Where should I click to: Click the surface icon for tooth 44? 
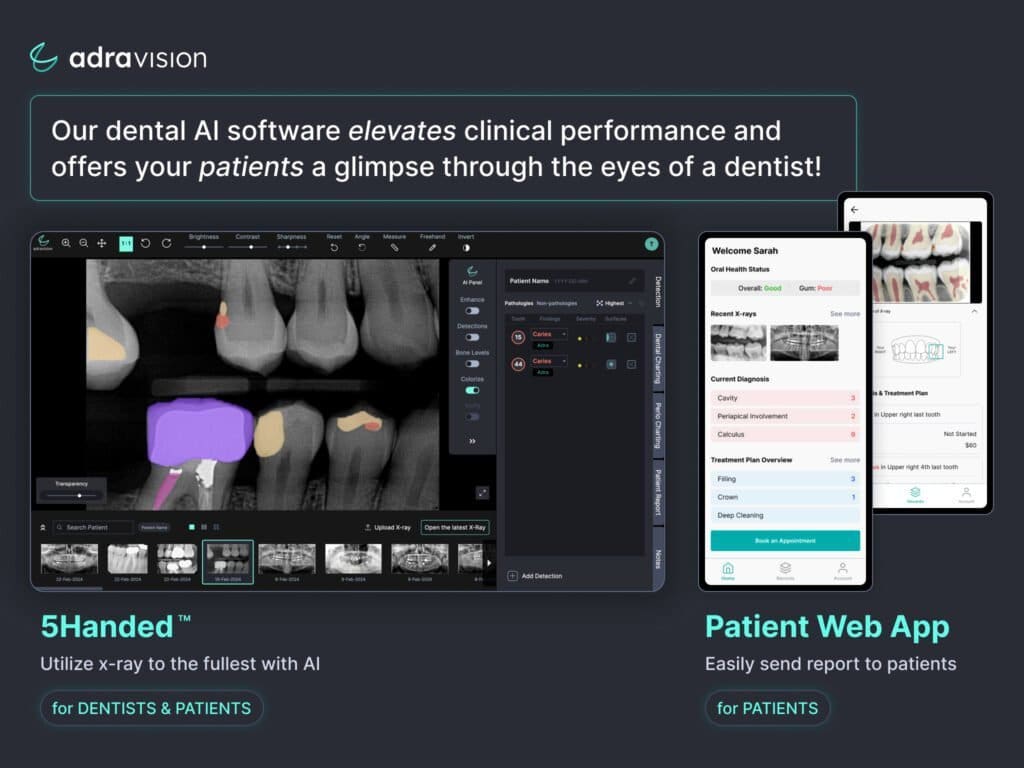[x=611, y=364]
